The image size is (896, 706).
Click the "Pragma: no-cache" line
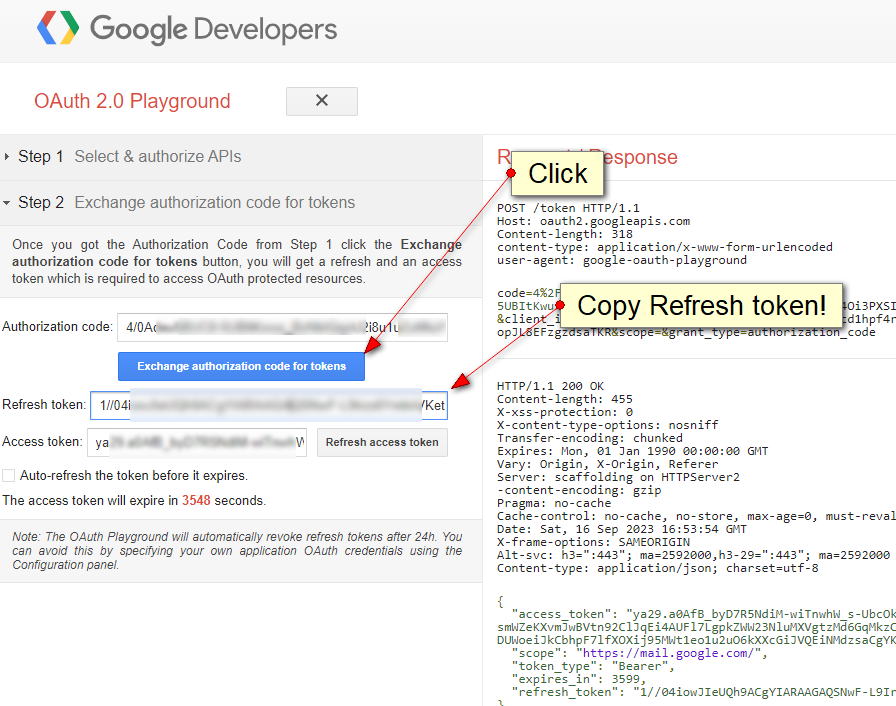pos(554,503)
